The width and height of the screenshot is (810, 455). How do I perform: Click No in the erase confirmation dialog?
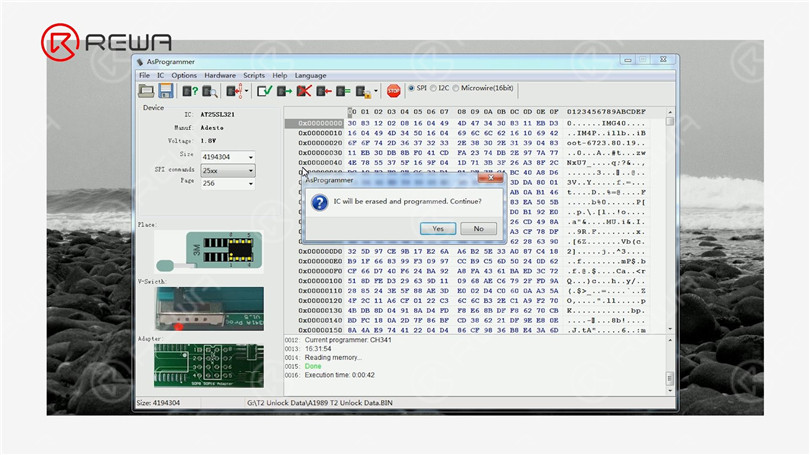point(478,229)
